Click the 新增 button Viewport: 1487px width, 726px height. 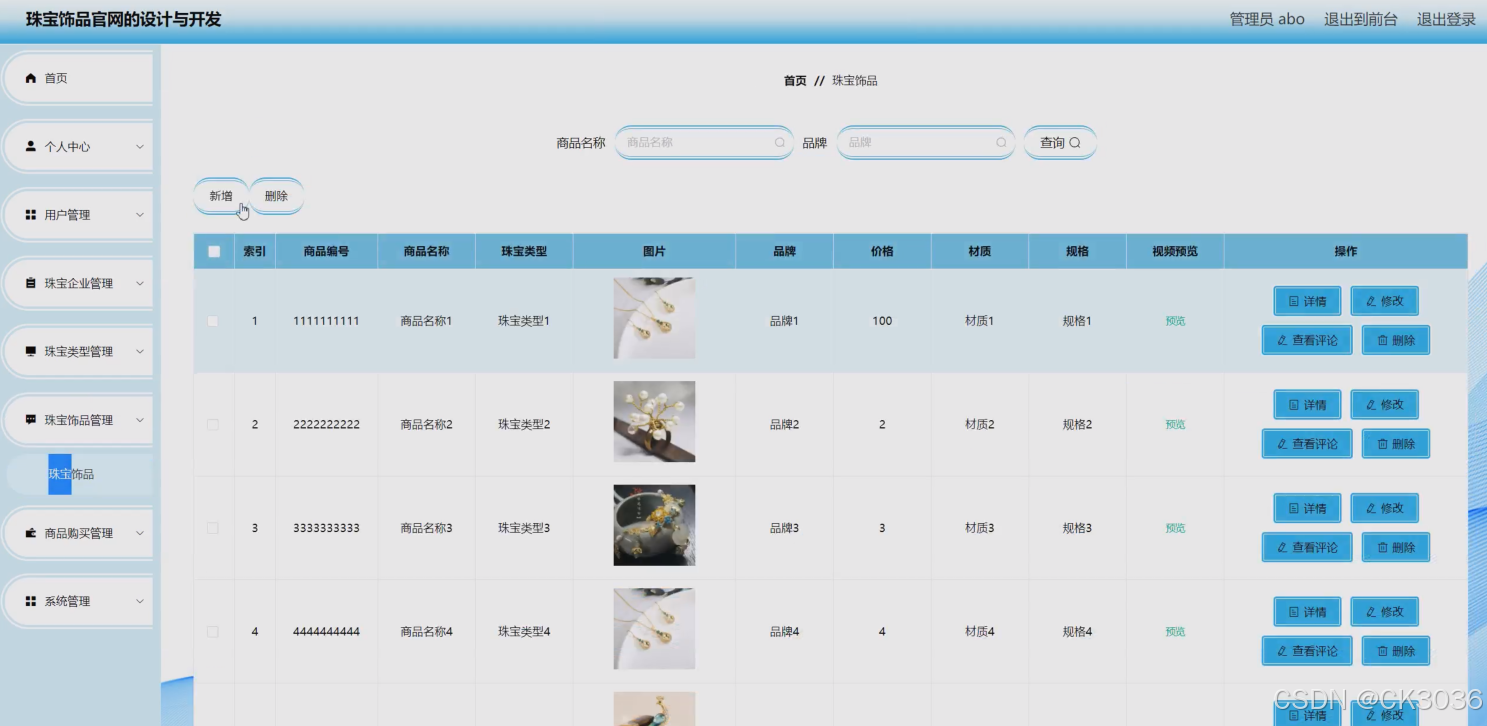click(x=221, y=196)
